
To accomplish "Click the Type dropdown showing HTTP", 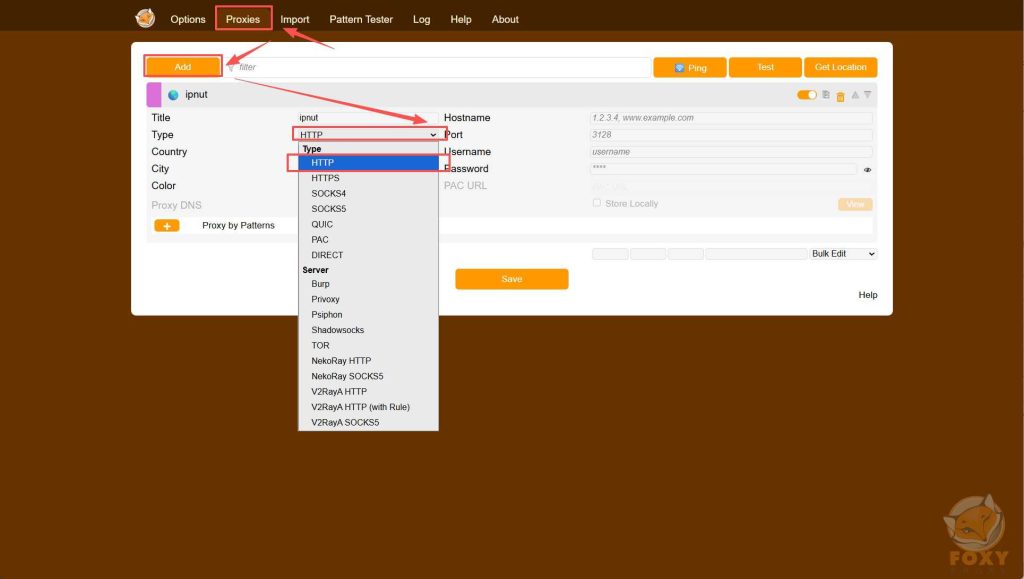I will pos(368,134).
